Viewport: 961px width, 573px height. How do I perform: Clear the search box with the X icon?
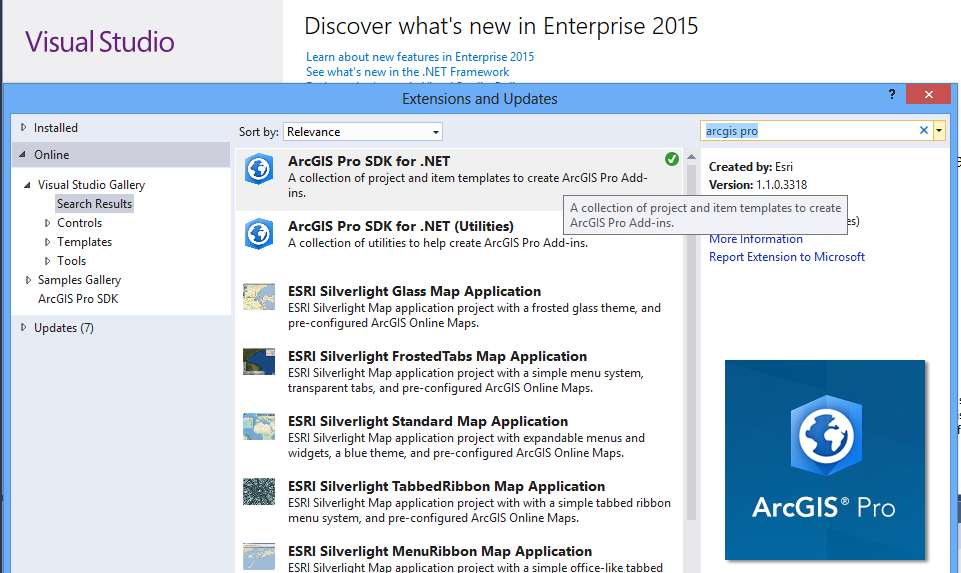pos(924,131)
